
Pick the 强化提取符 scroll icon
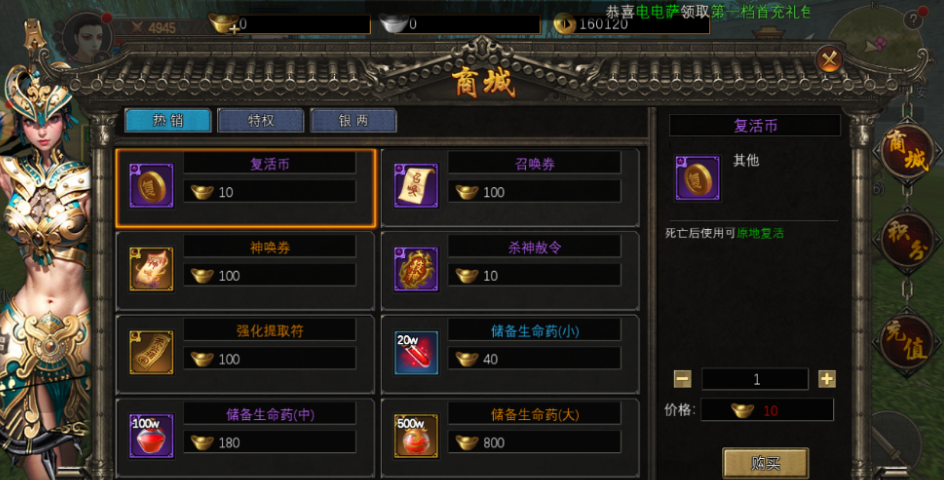(152, 352)
